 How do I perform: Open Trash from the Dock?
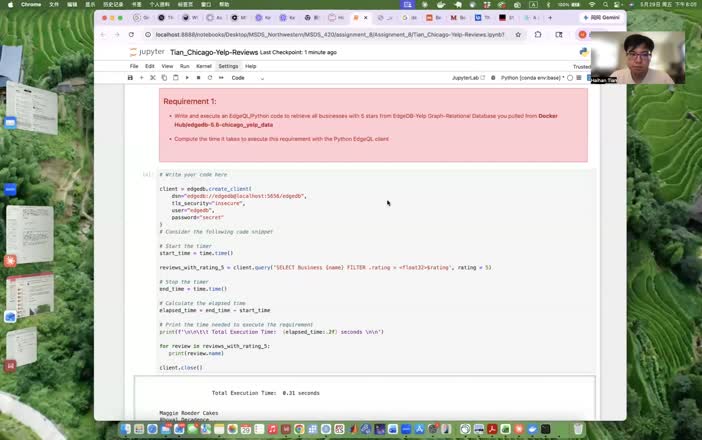pos(578,429)
